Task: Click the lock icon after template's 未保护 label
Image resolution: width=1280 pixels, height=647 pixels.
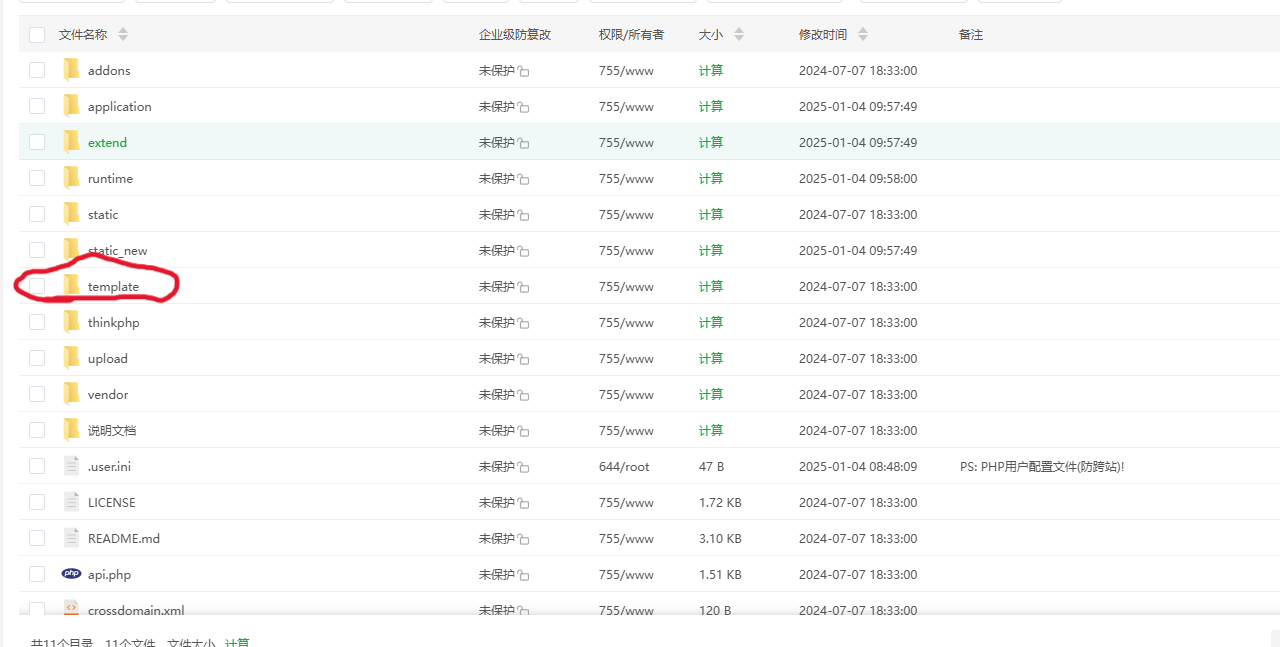Action: click(524, 286)
